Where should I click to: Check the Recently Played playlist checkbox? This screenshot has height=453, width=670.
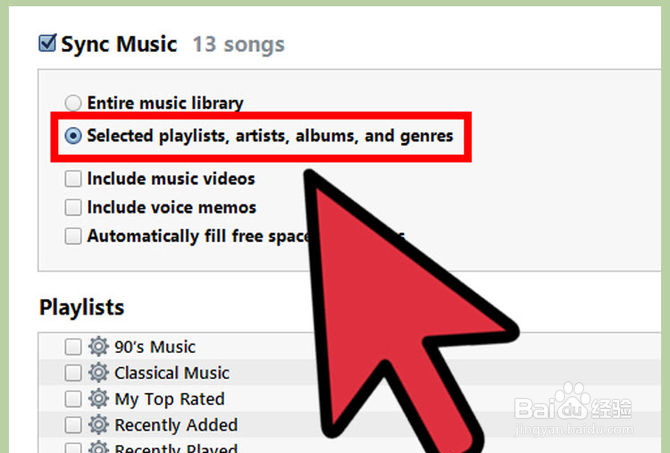click(x=73, y=448)
